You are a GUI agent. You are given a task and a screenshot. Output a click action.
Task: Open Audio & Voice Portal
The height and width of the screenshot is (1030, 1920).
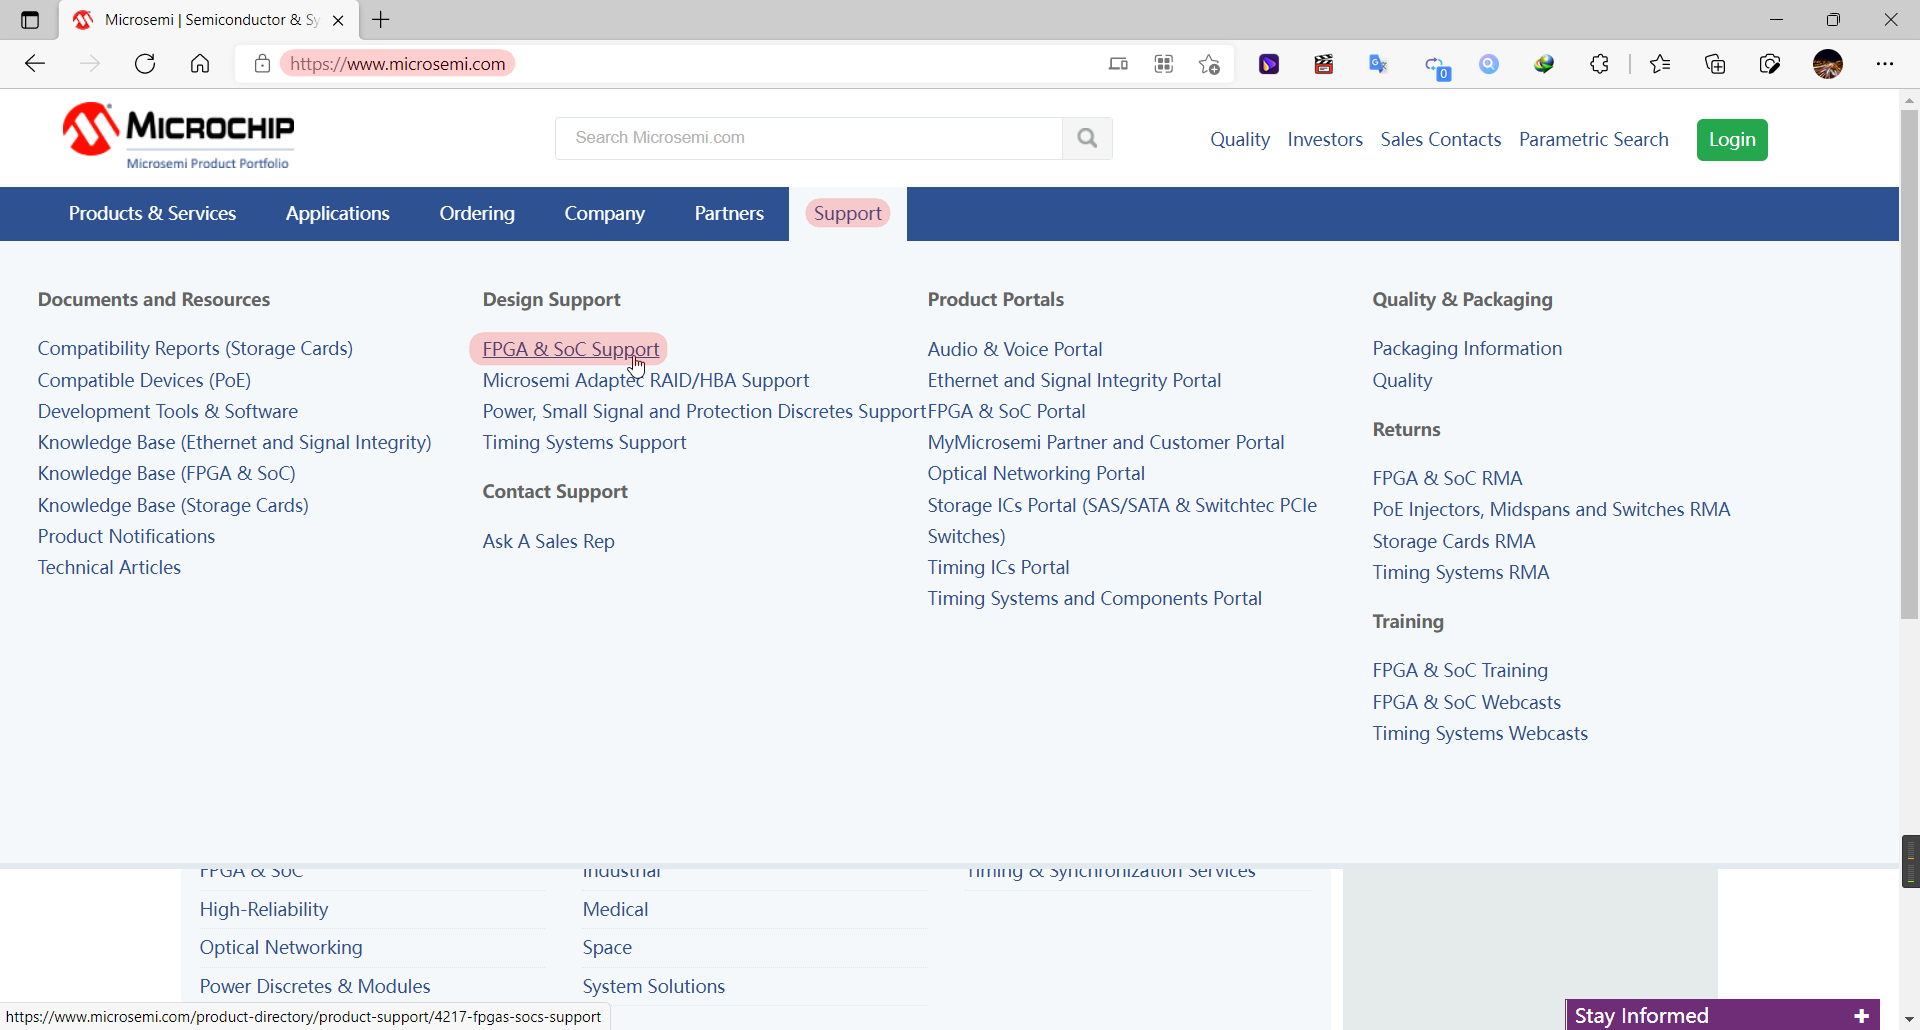pyautogui.click(x=1015, y=349)
